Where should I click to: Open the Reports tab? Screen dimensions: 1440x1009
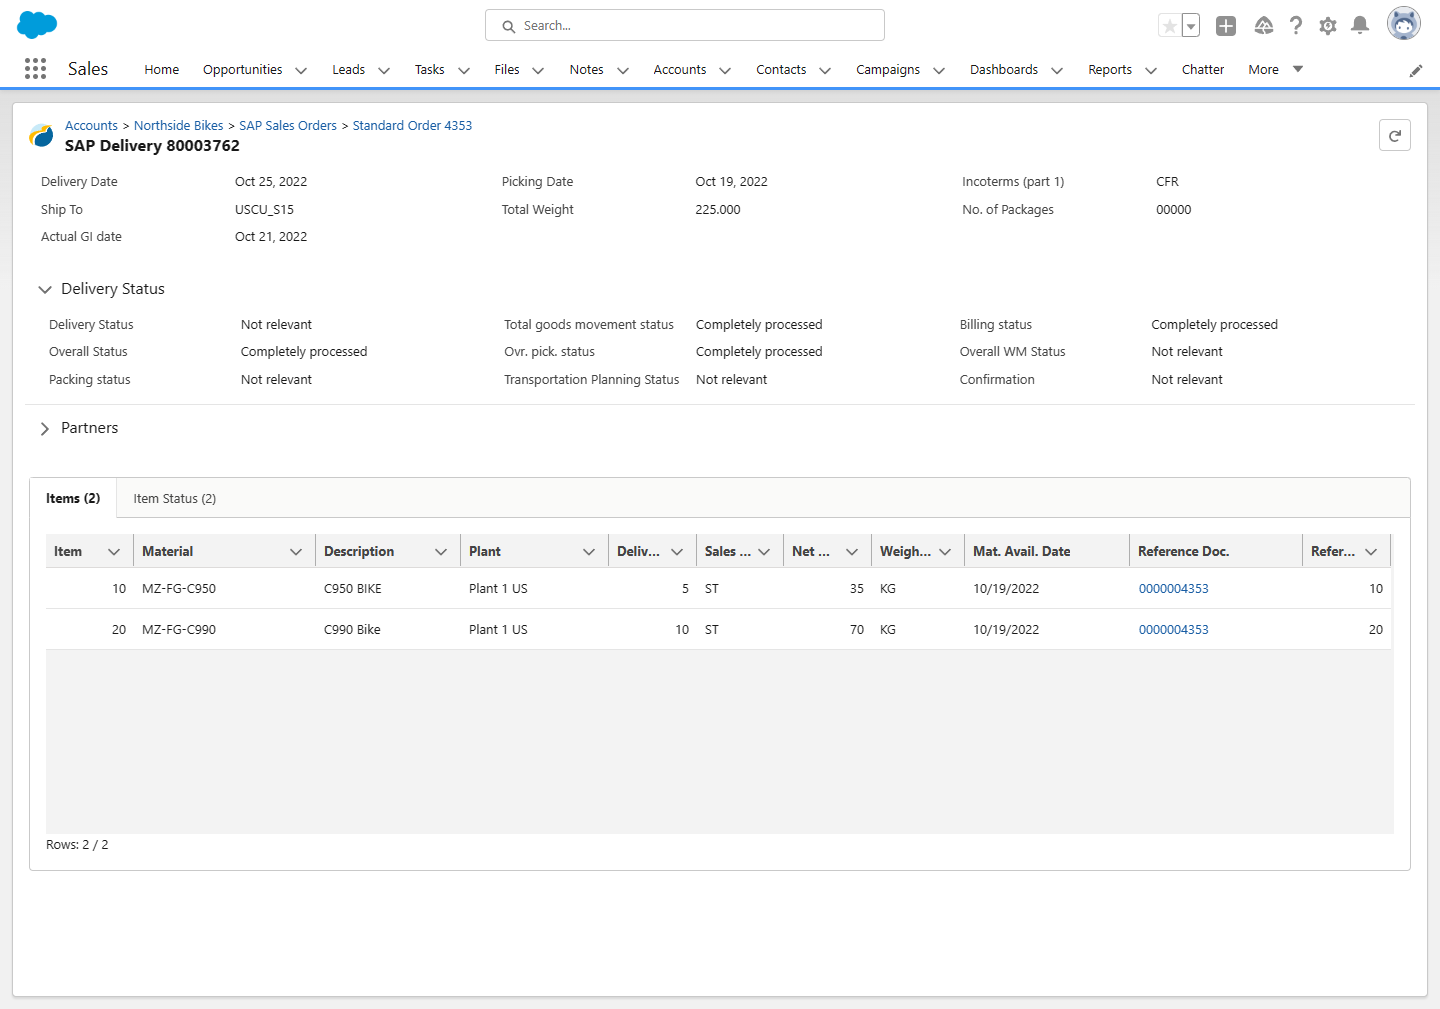click(1110, 69)
